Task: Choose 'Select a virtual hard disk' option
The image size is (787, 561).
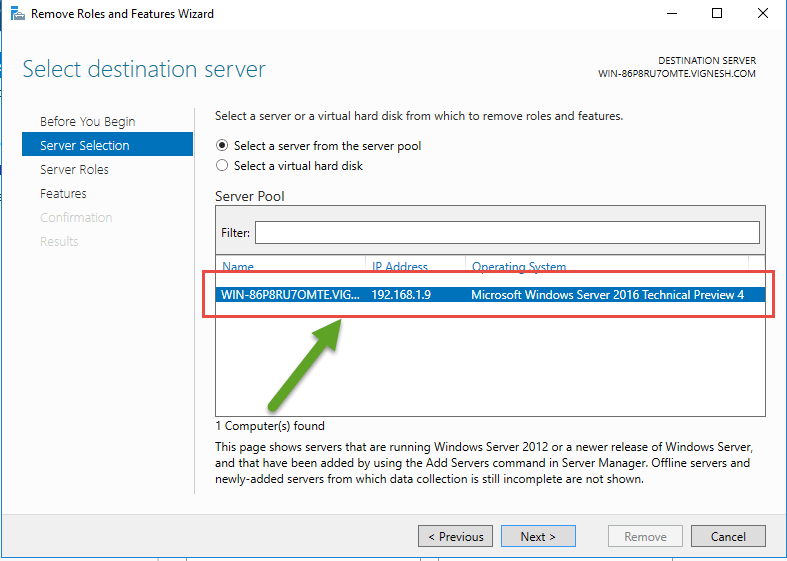Action: pyautogui.click(x=223, y=166)
